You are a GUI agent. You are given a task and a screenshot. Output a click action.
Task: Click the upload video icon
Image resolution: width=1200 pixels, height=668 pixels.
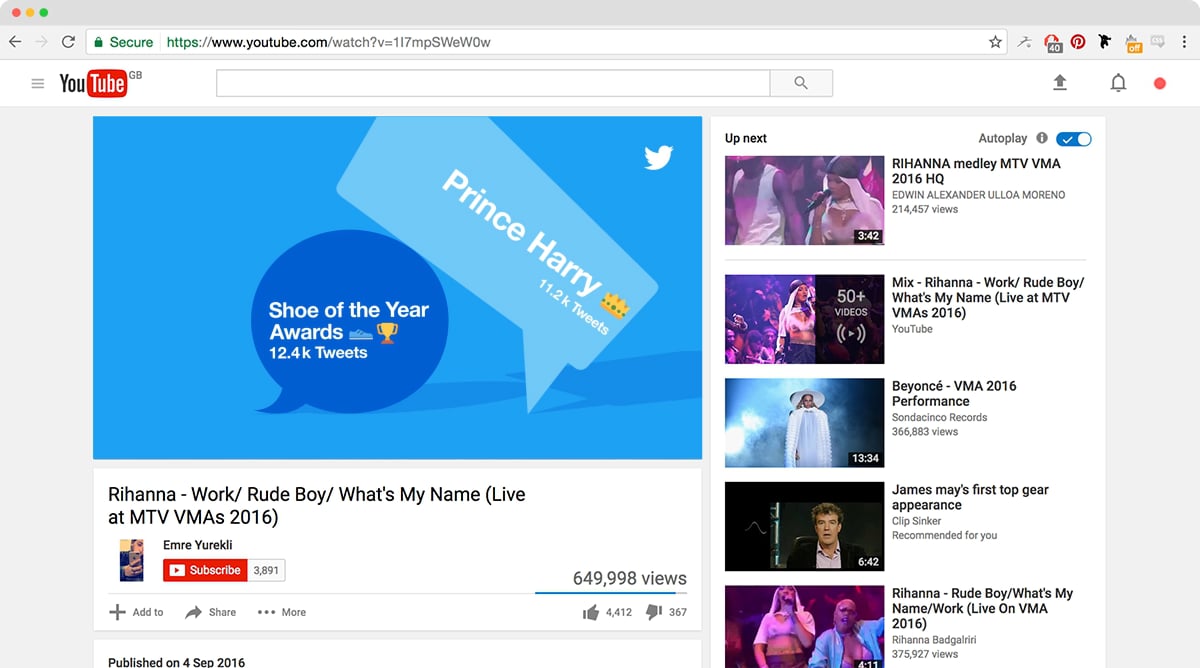pyautogui.click(x=1060, y=83)
